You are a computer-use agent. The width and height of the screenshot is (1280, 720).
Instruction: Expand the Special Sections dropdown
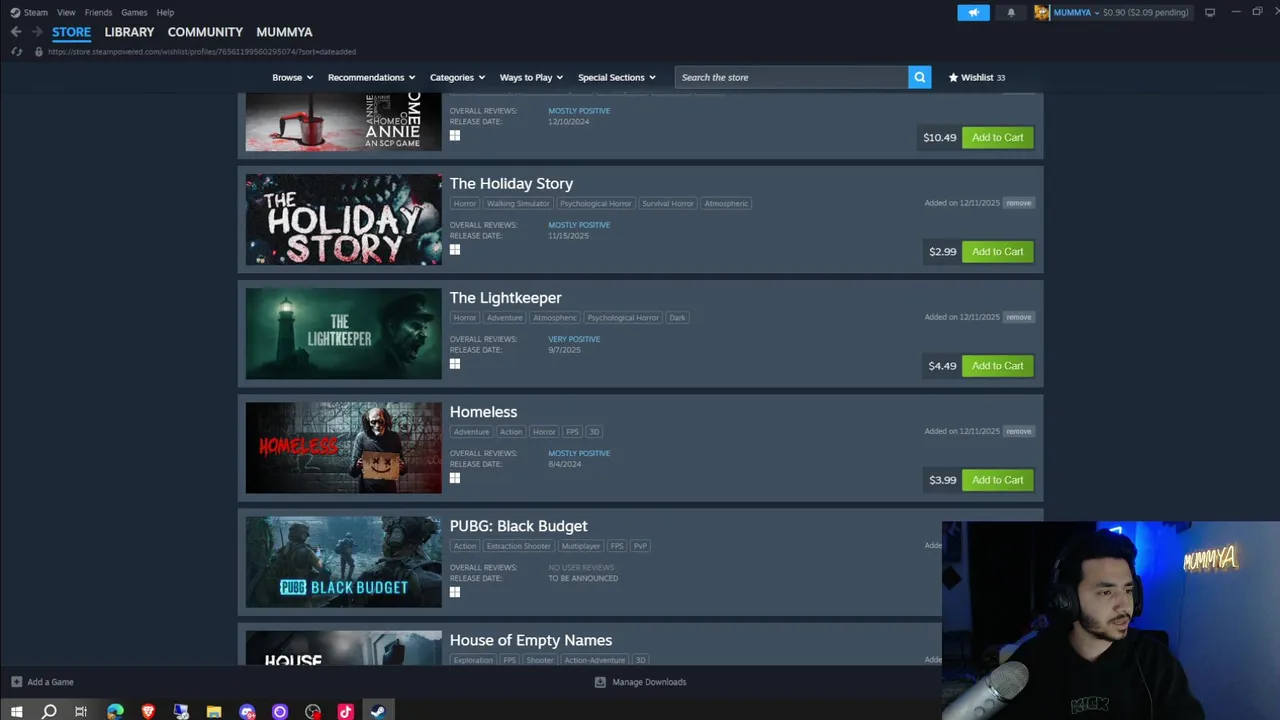pyautogui.click(x=617, y=77)
